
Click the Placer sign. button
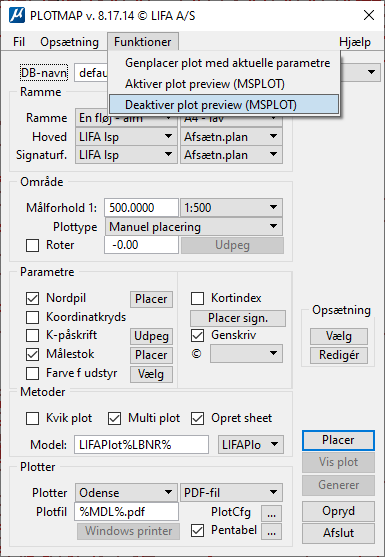click(238, 318)
